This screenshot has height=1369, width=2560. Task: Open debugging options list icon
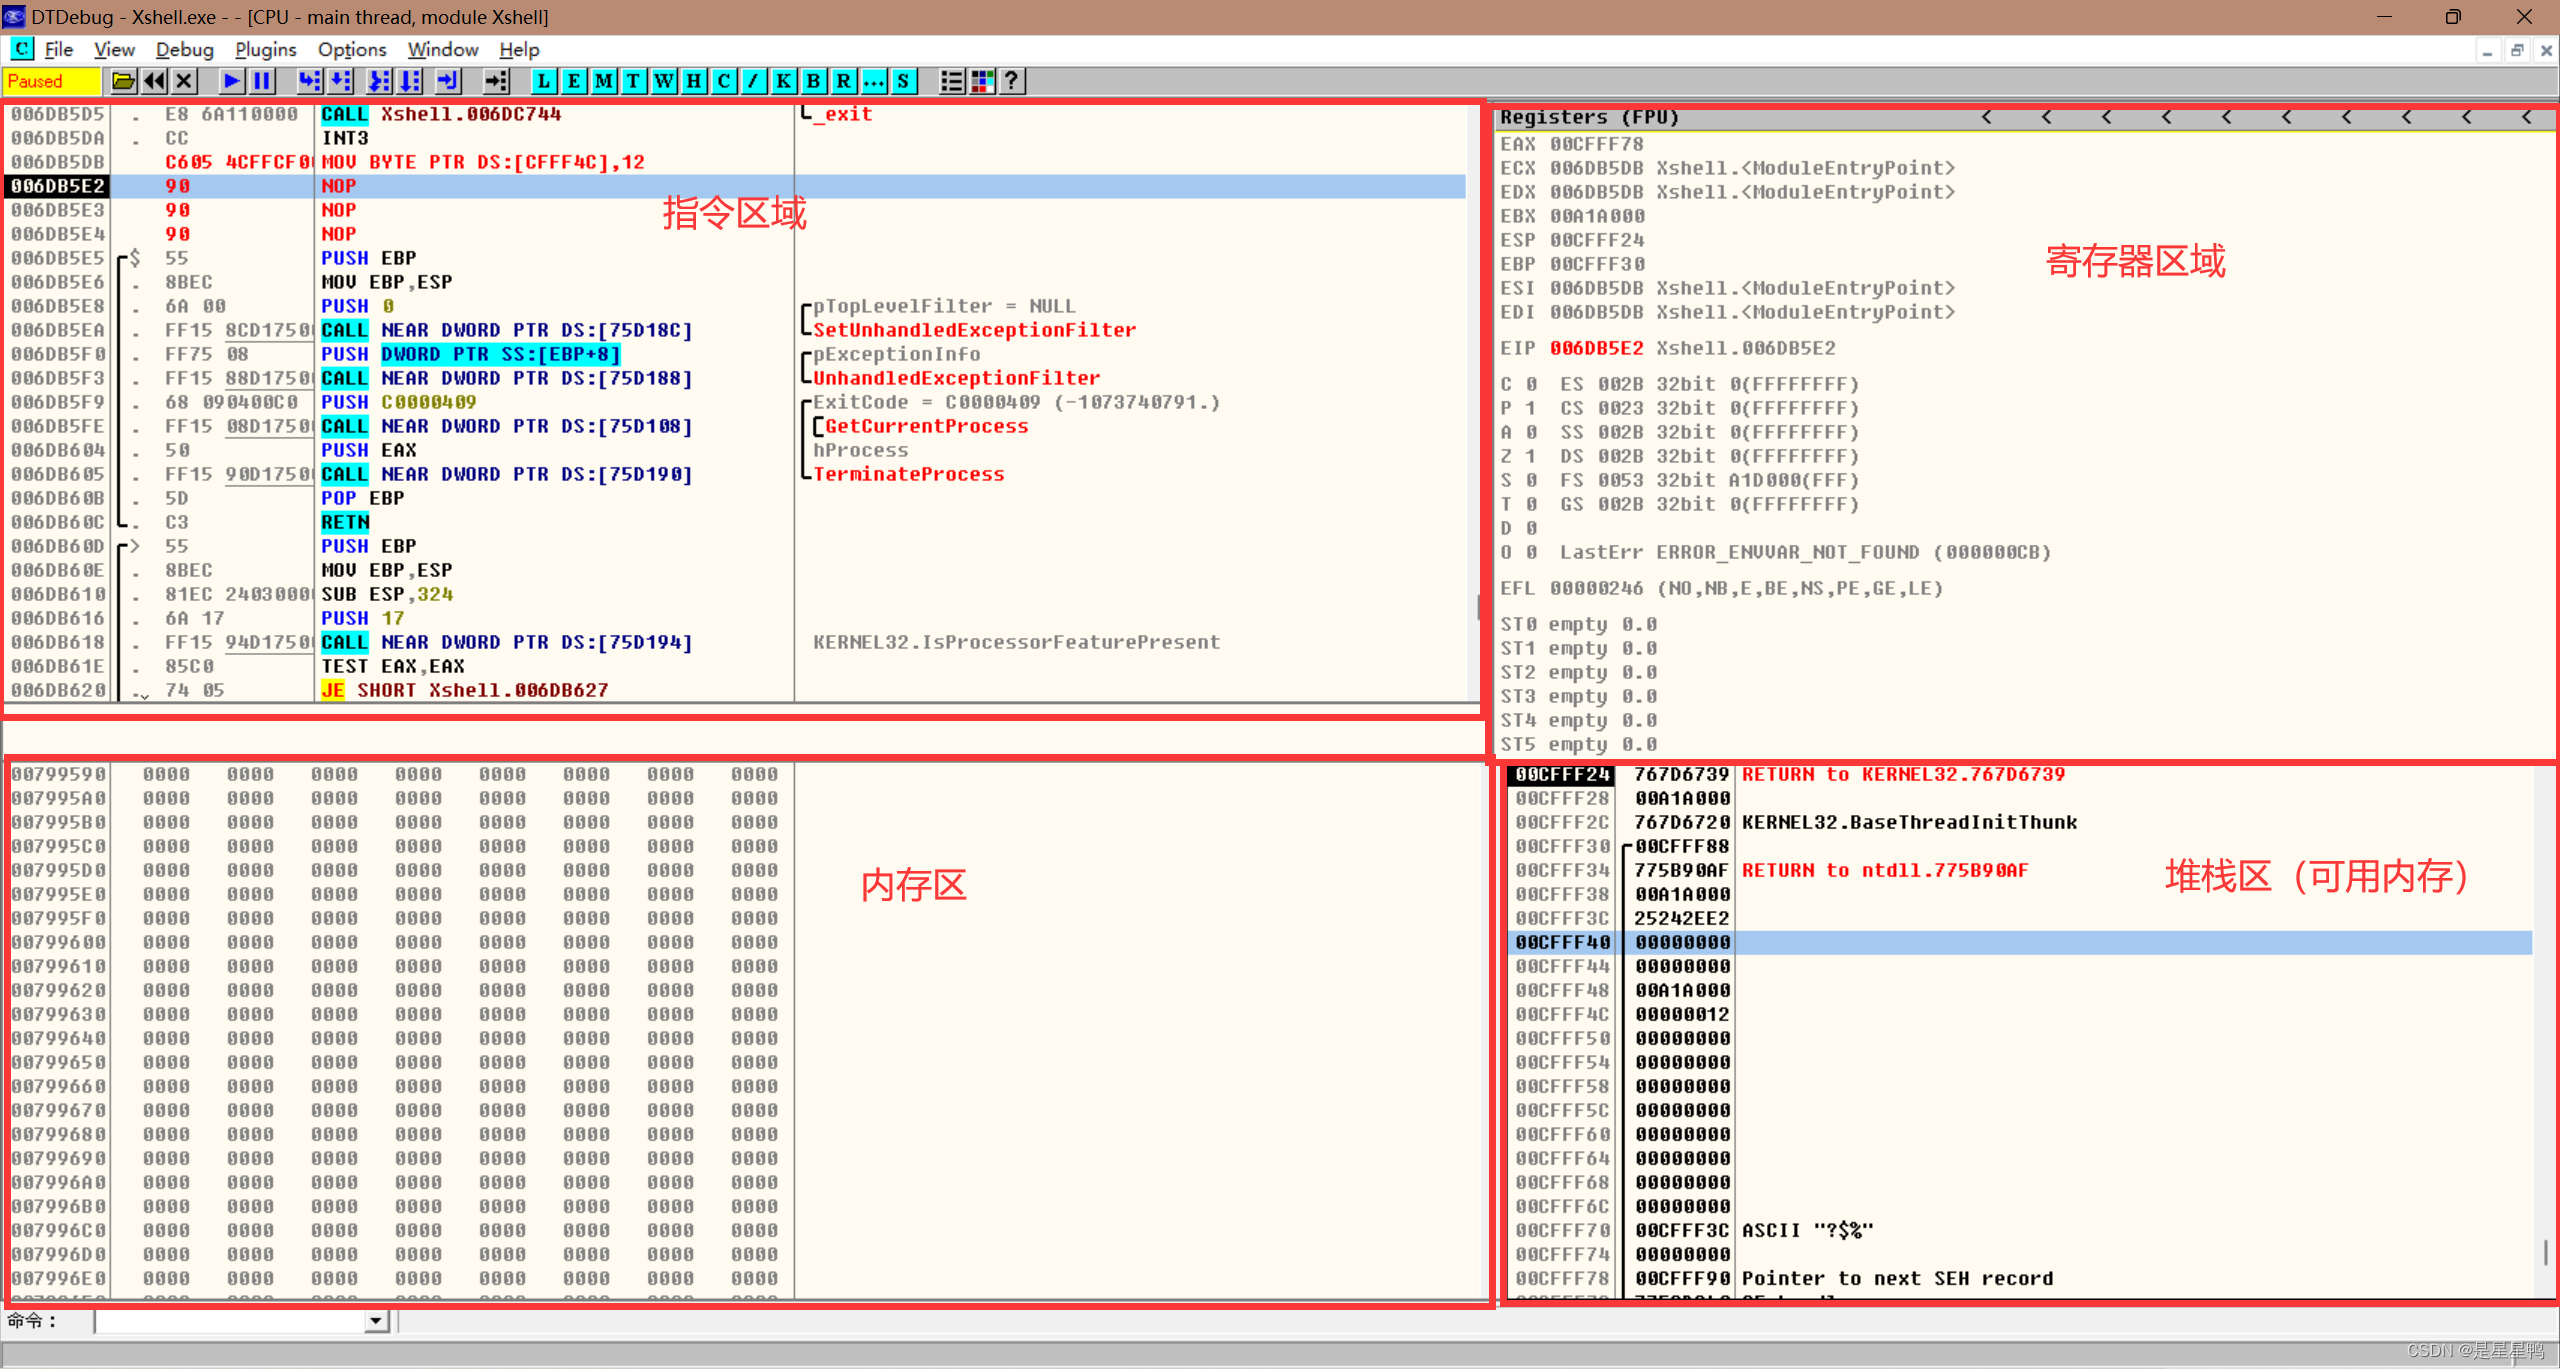(x=952, y=81)
